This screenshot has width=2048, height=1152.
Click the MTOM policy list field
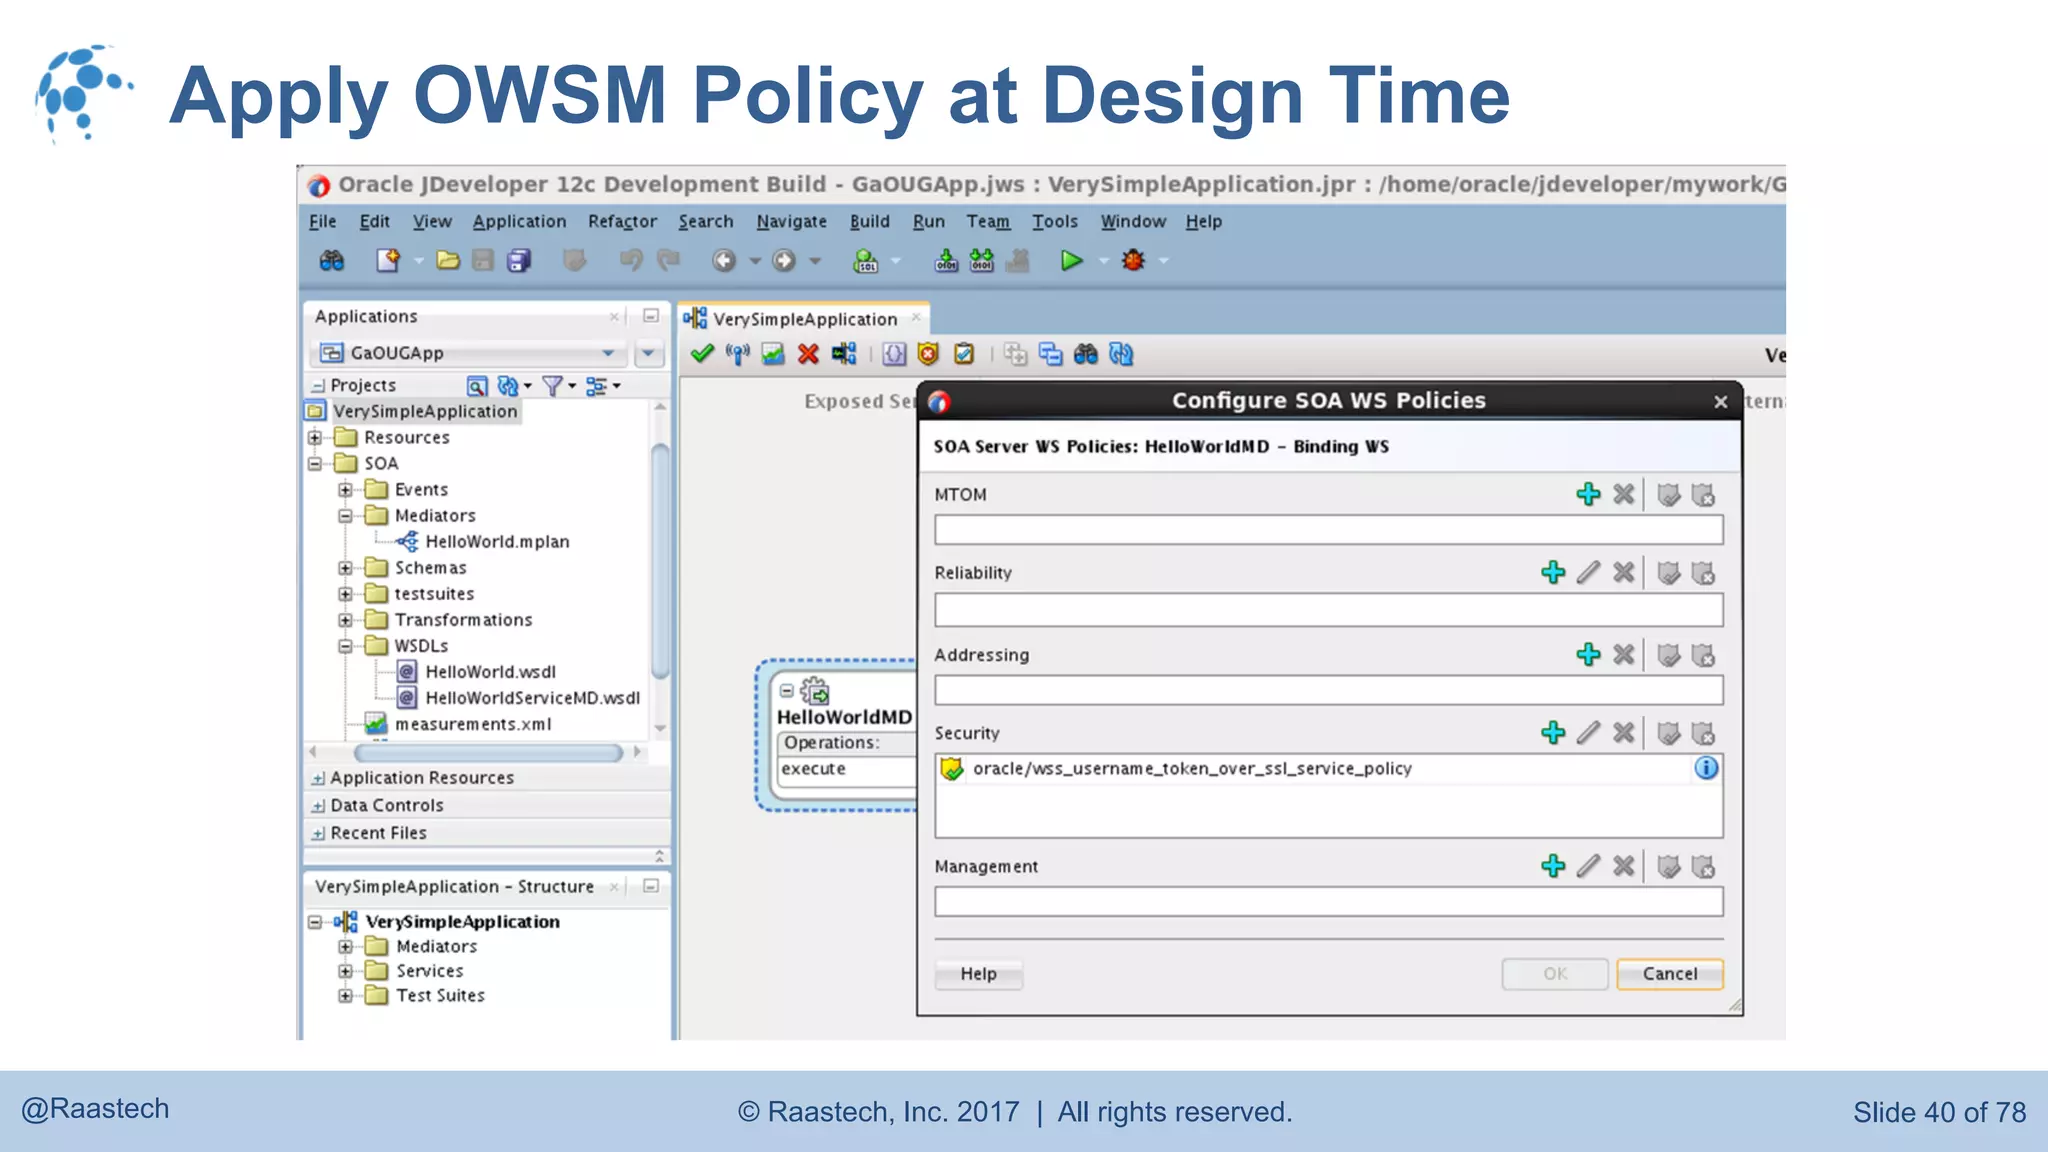click(x=1329, y=530)
